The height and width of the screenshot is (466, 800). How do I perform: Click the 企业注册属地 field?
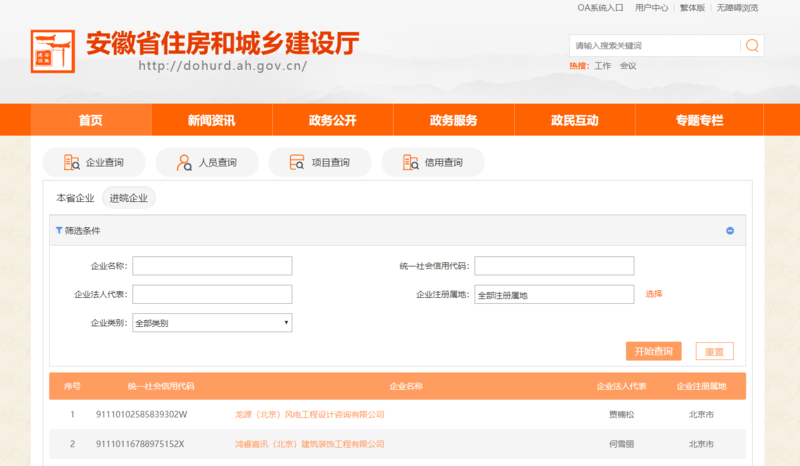click(554, 295)
